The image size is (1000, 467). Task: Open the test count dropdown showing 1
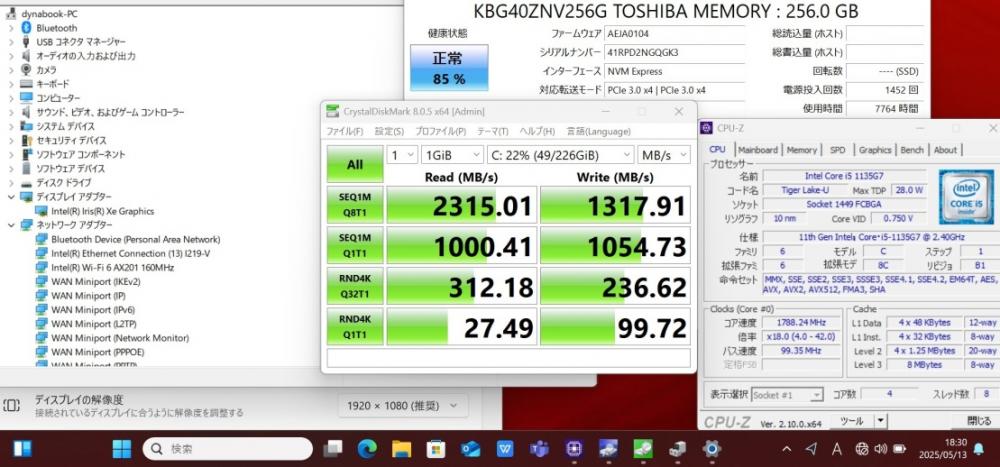tap(402, 155)
